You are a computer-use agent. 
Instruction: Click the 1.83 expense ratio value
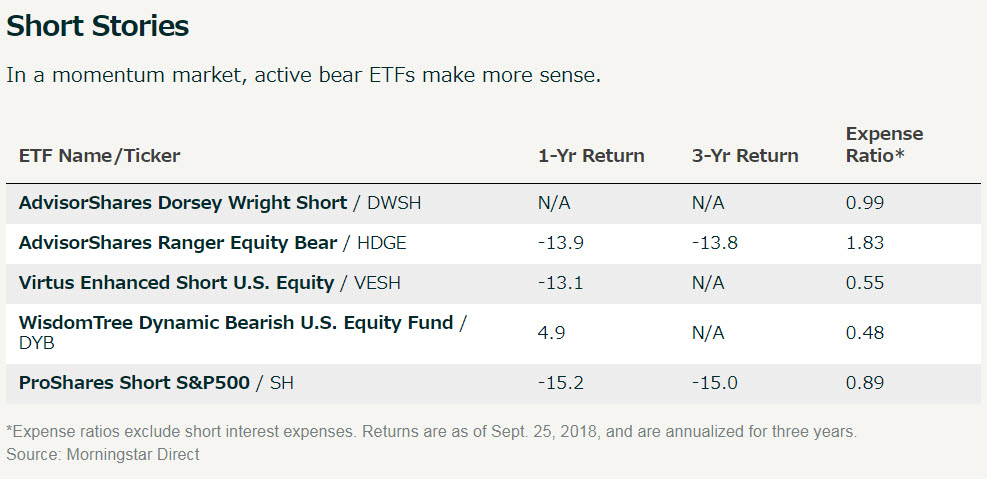coord(865,242)
